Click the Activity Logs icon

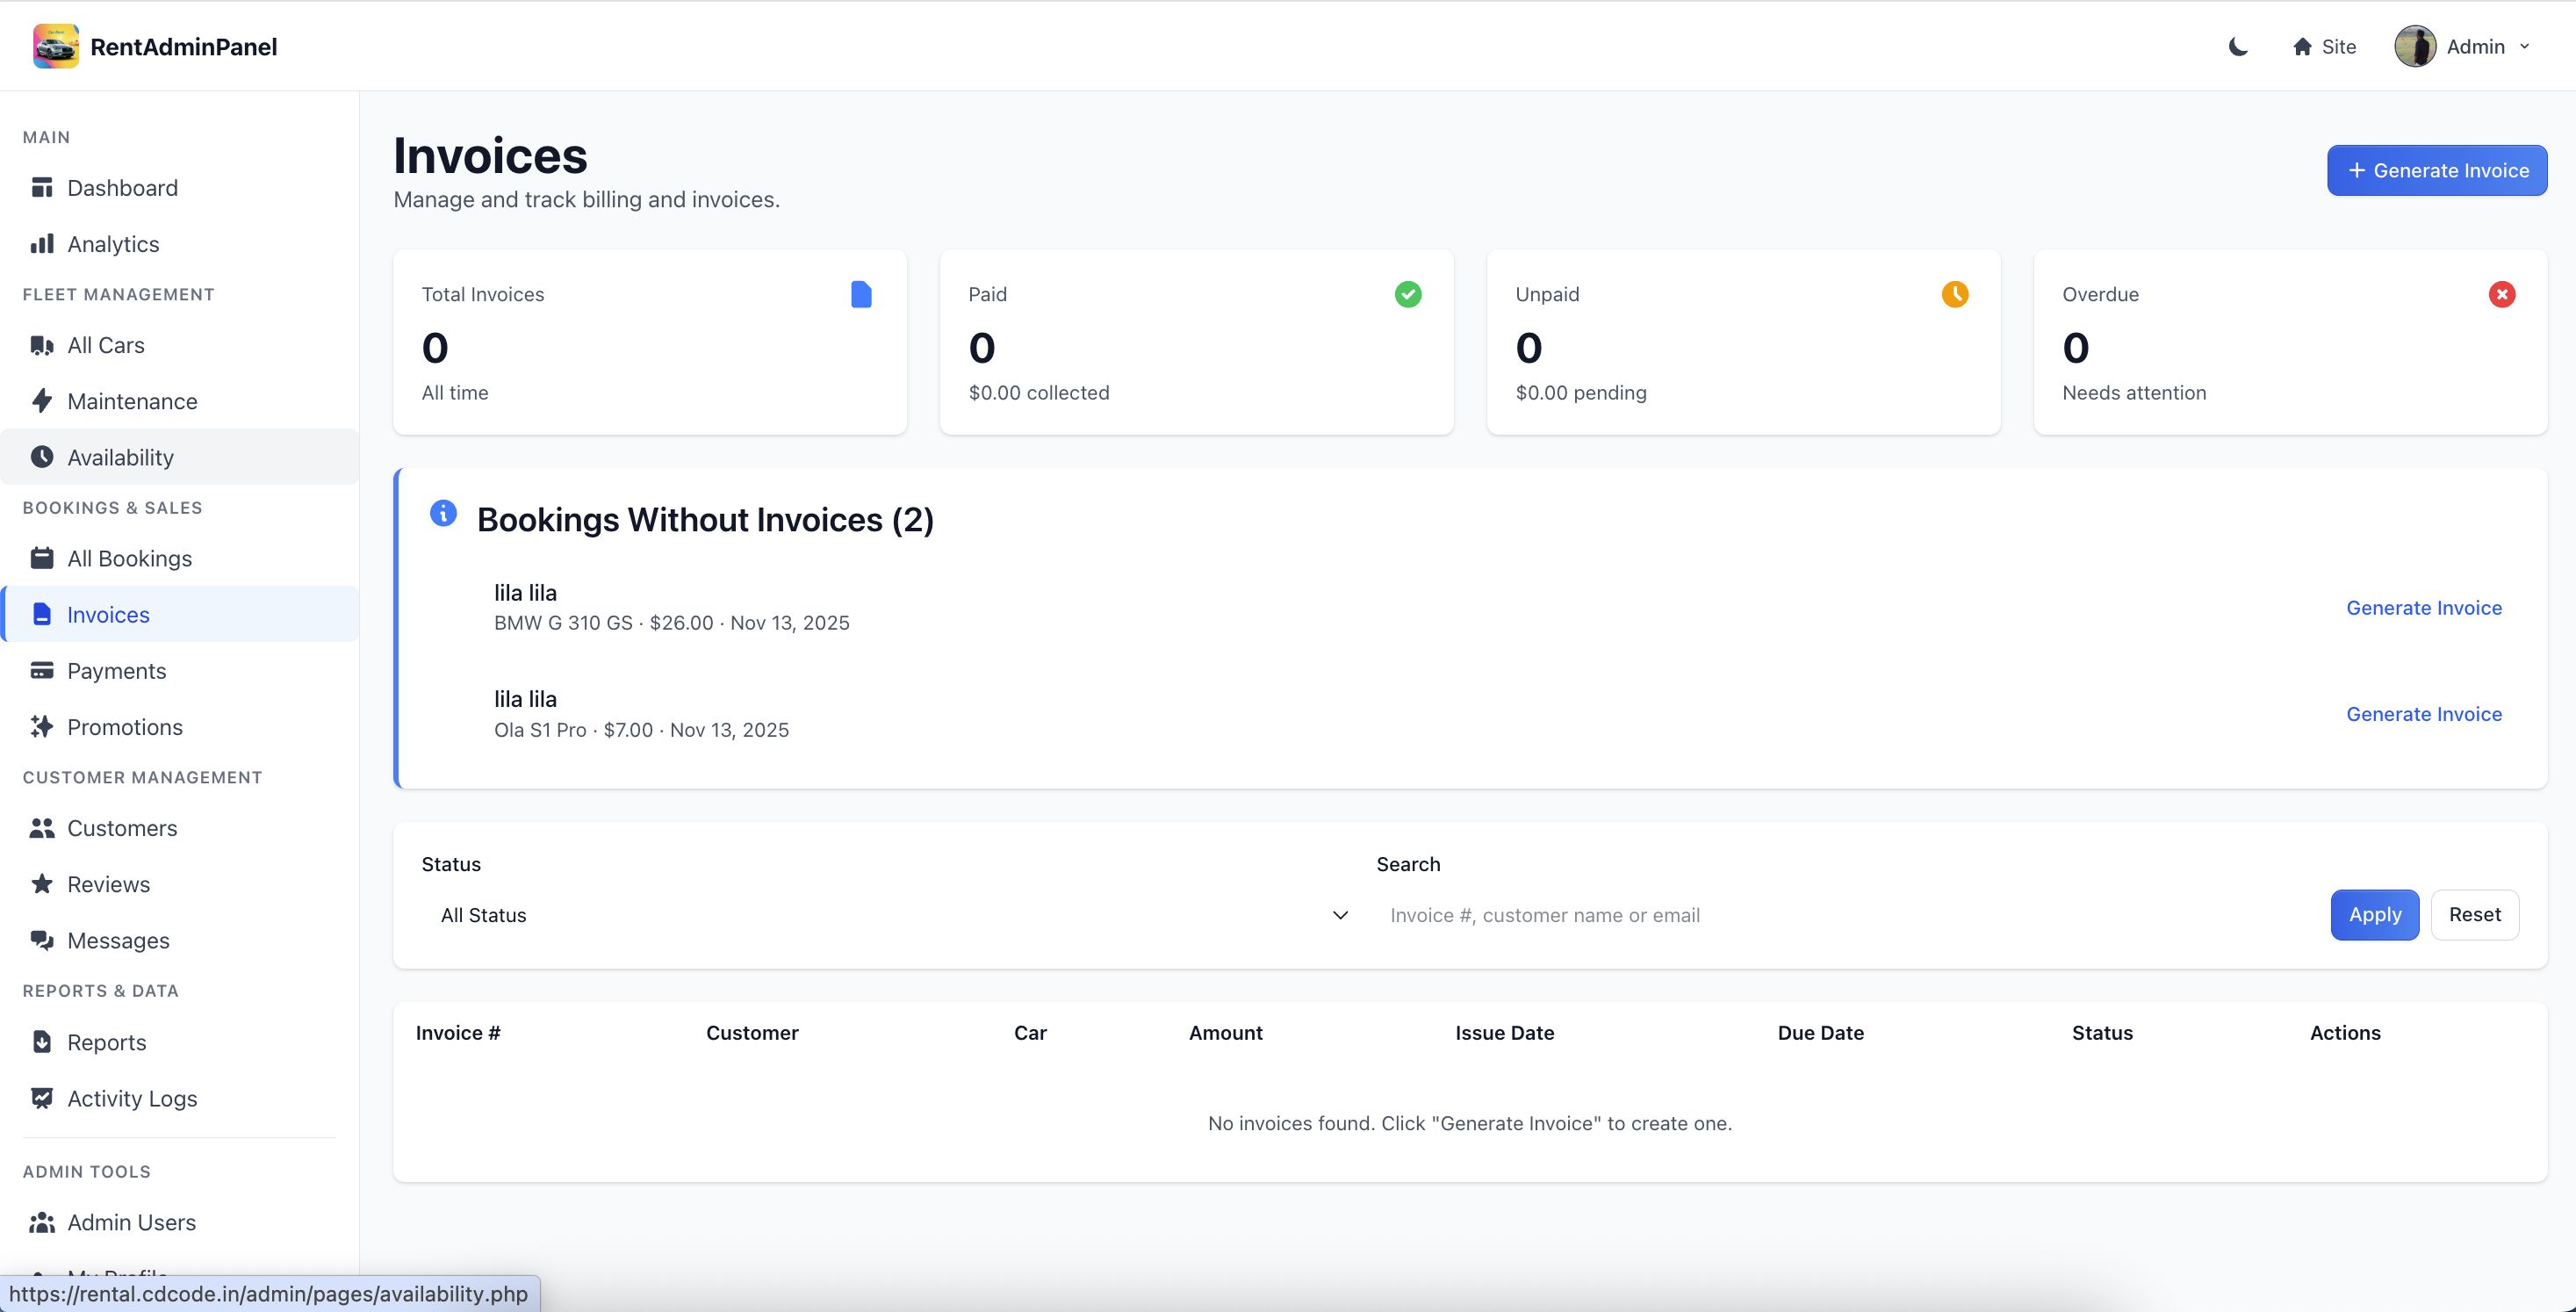[42, 1098]
